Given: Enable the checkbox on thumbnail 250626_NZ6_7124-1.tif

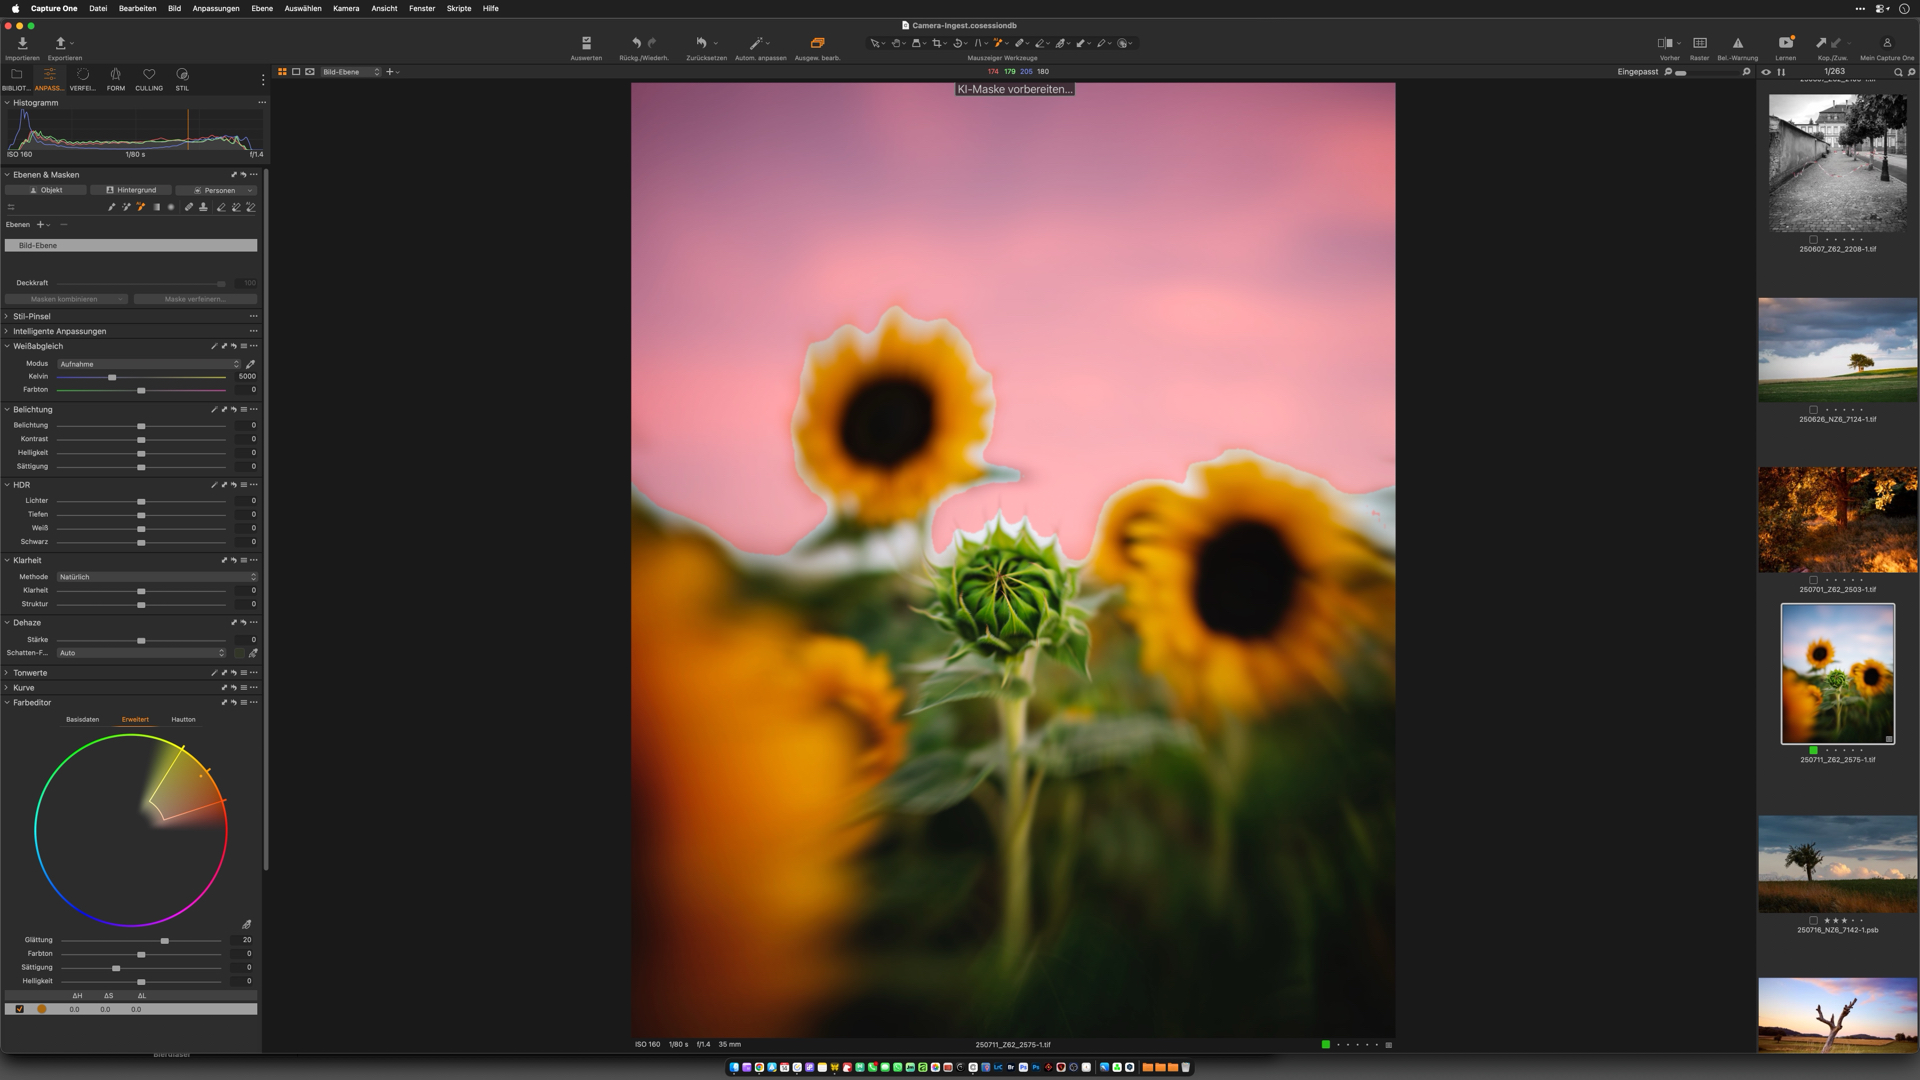Looking at the screenshot, I should tap(1814, 410).
